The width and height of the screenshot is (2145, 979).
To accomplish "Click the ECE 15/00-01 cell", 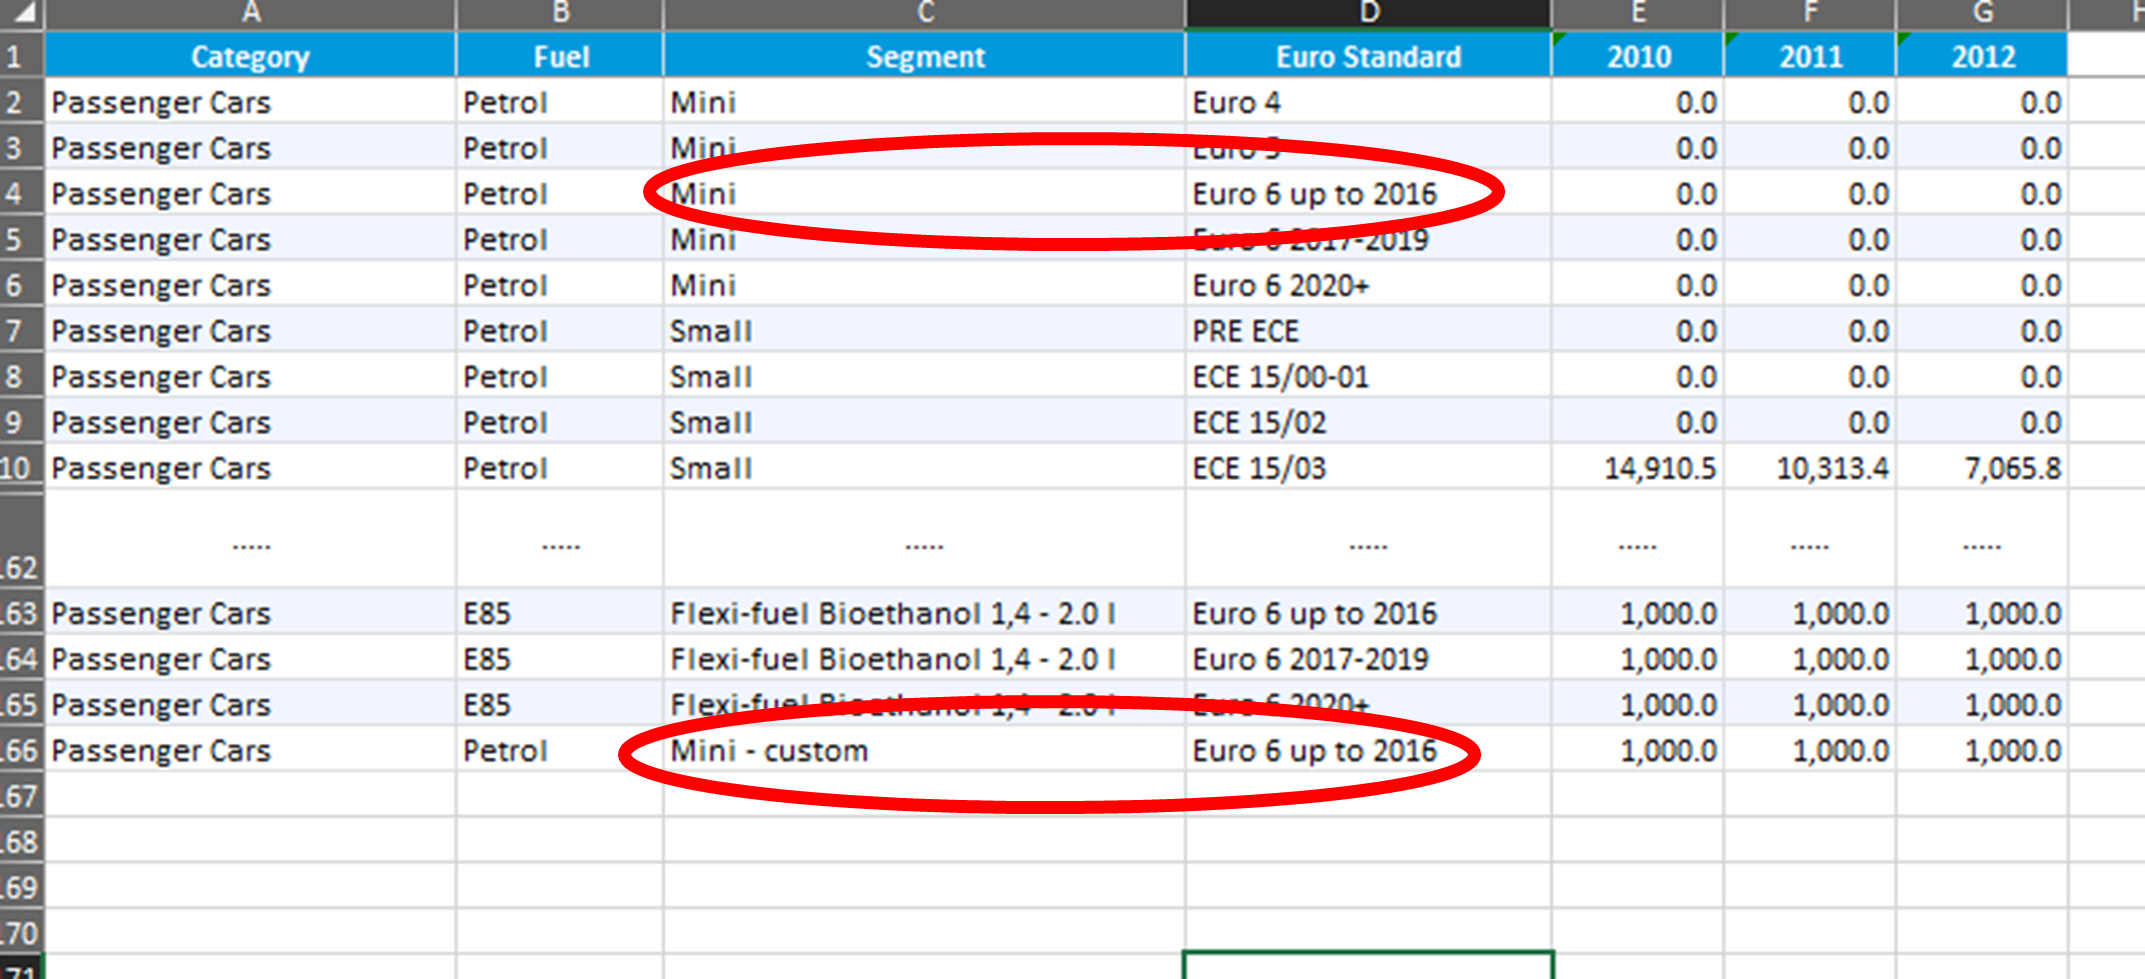I will click(1280, 378).
